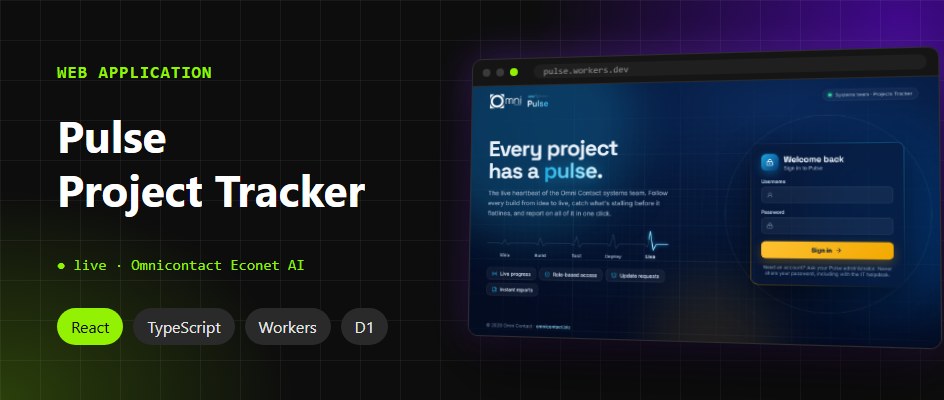Select the Deploy stage on the pulse line
This screenshot has height=400, width=944.
click(613, 257)
